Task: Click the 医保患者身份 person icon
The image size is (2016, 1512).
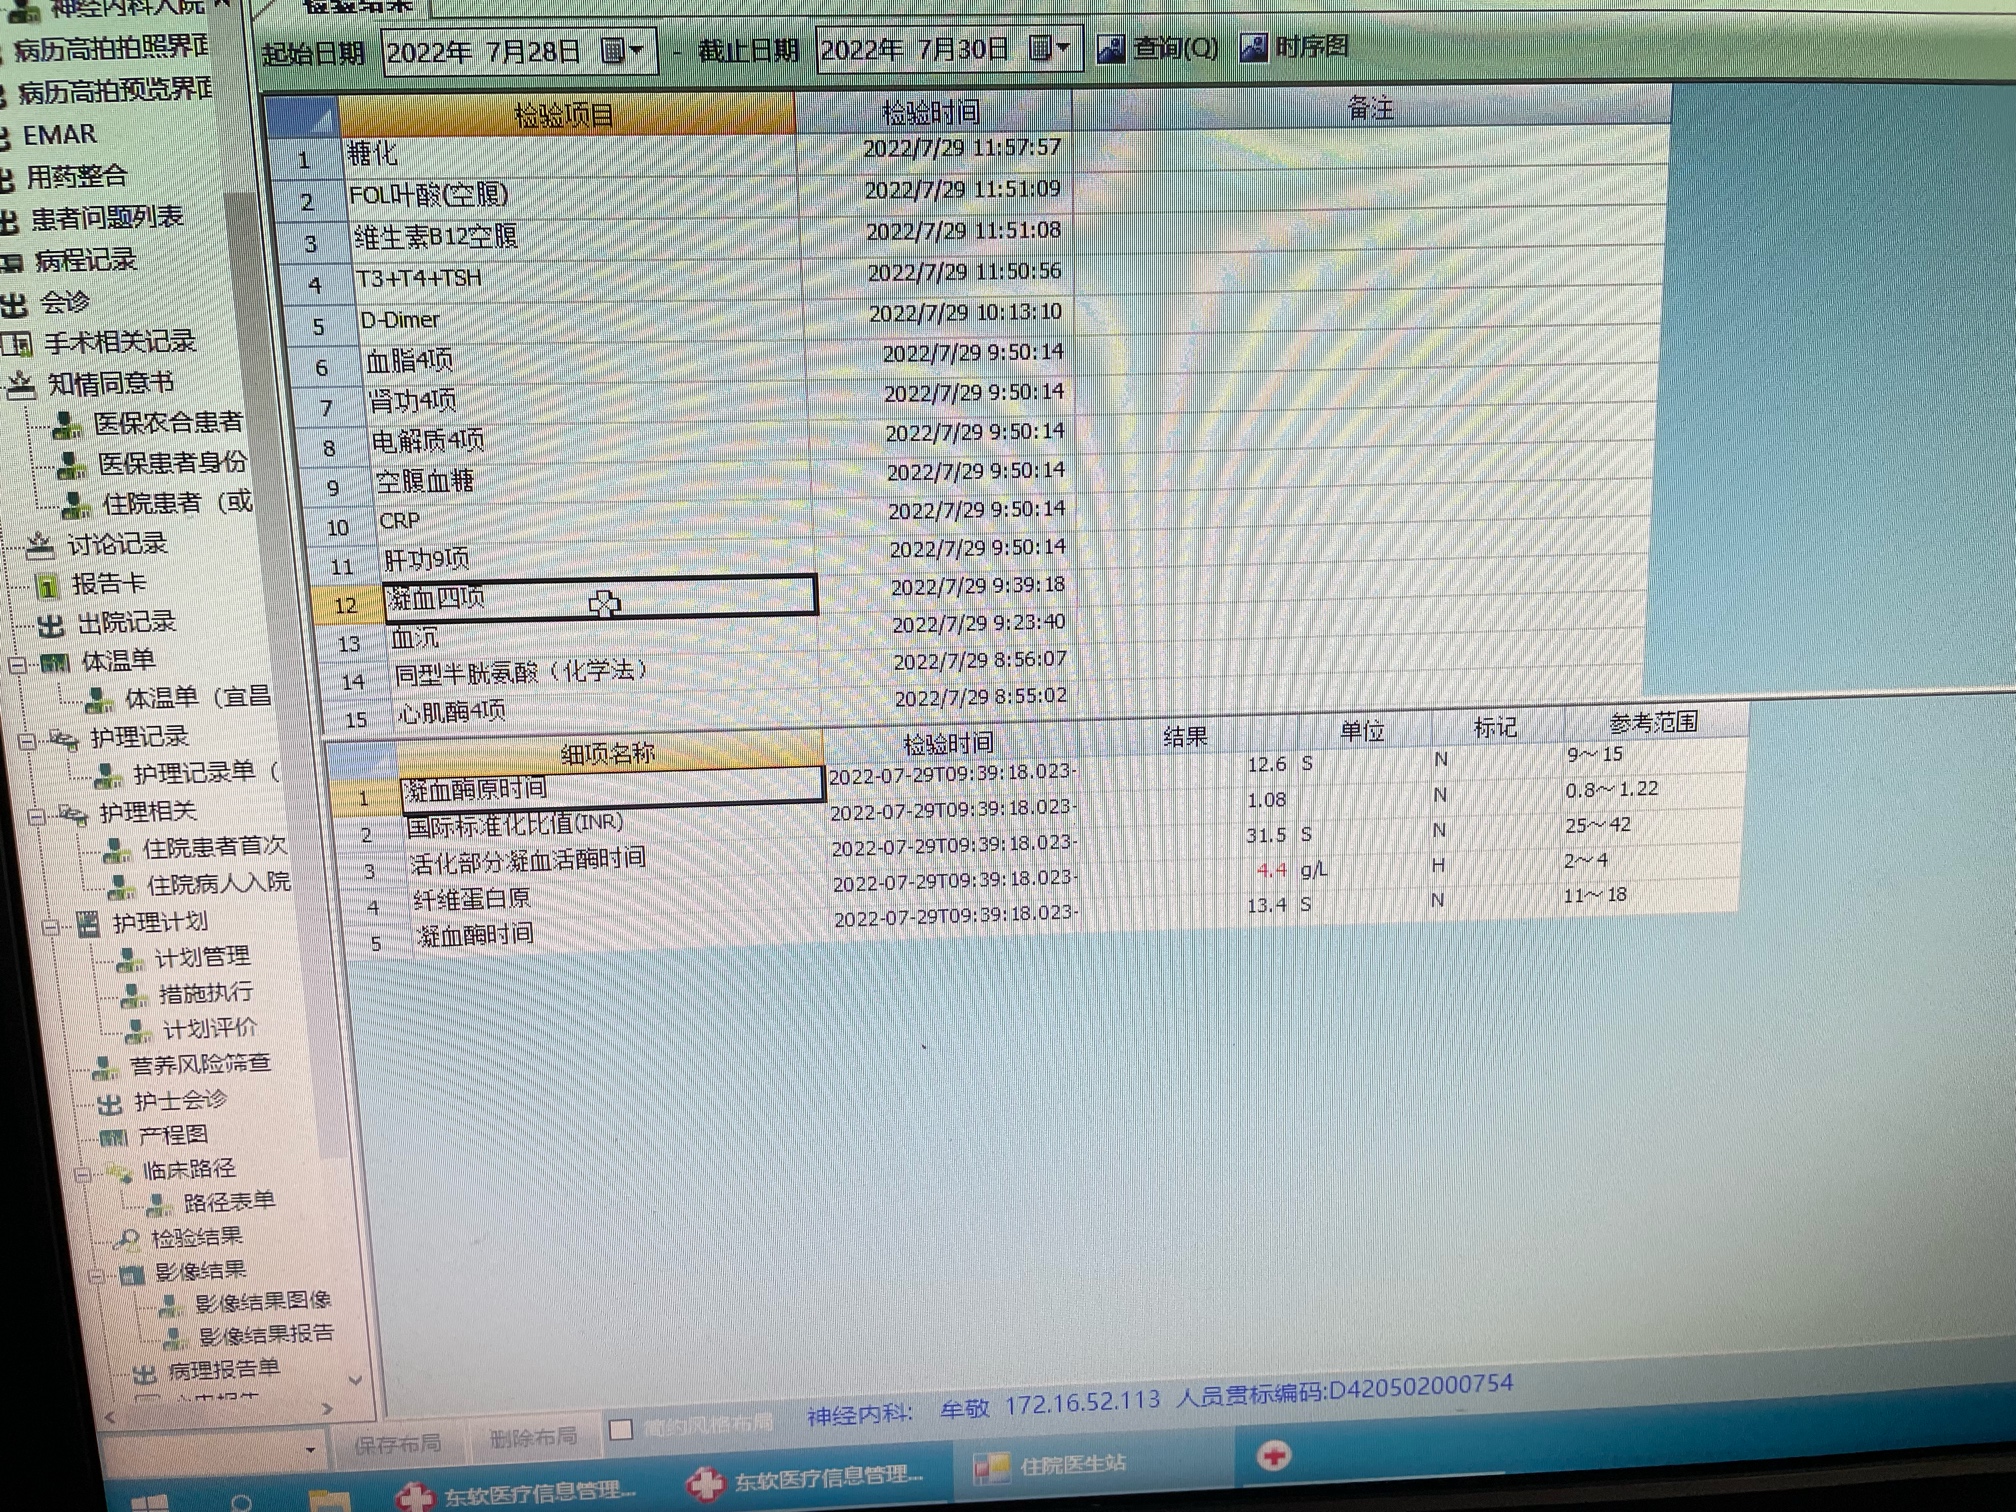Action: tap(72, 465)
